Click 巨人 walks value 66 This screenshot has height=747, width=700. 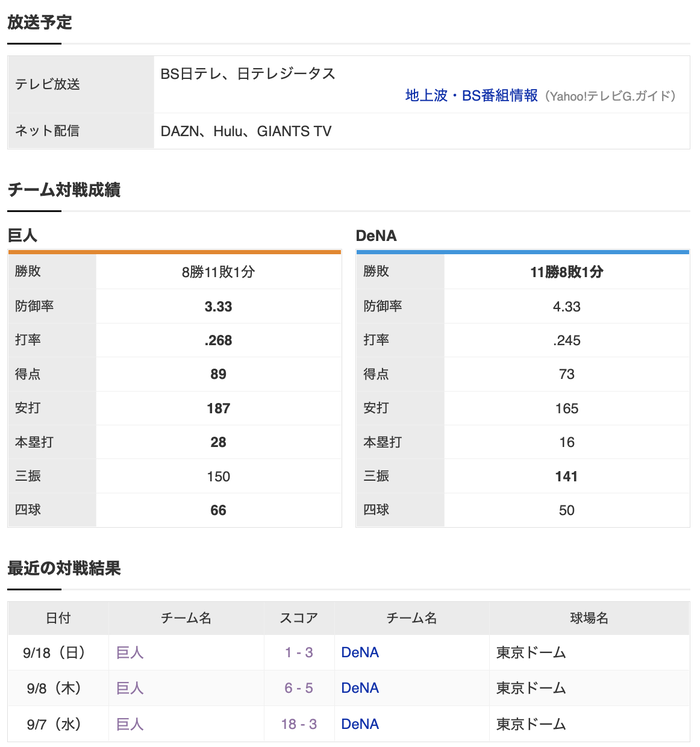tap(218, 510)
